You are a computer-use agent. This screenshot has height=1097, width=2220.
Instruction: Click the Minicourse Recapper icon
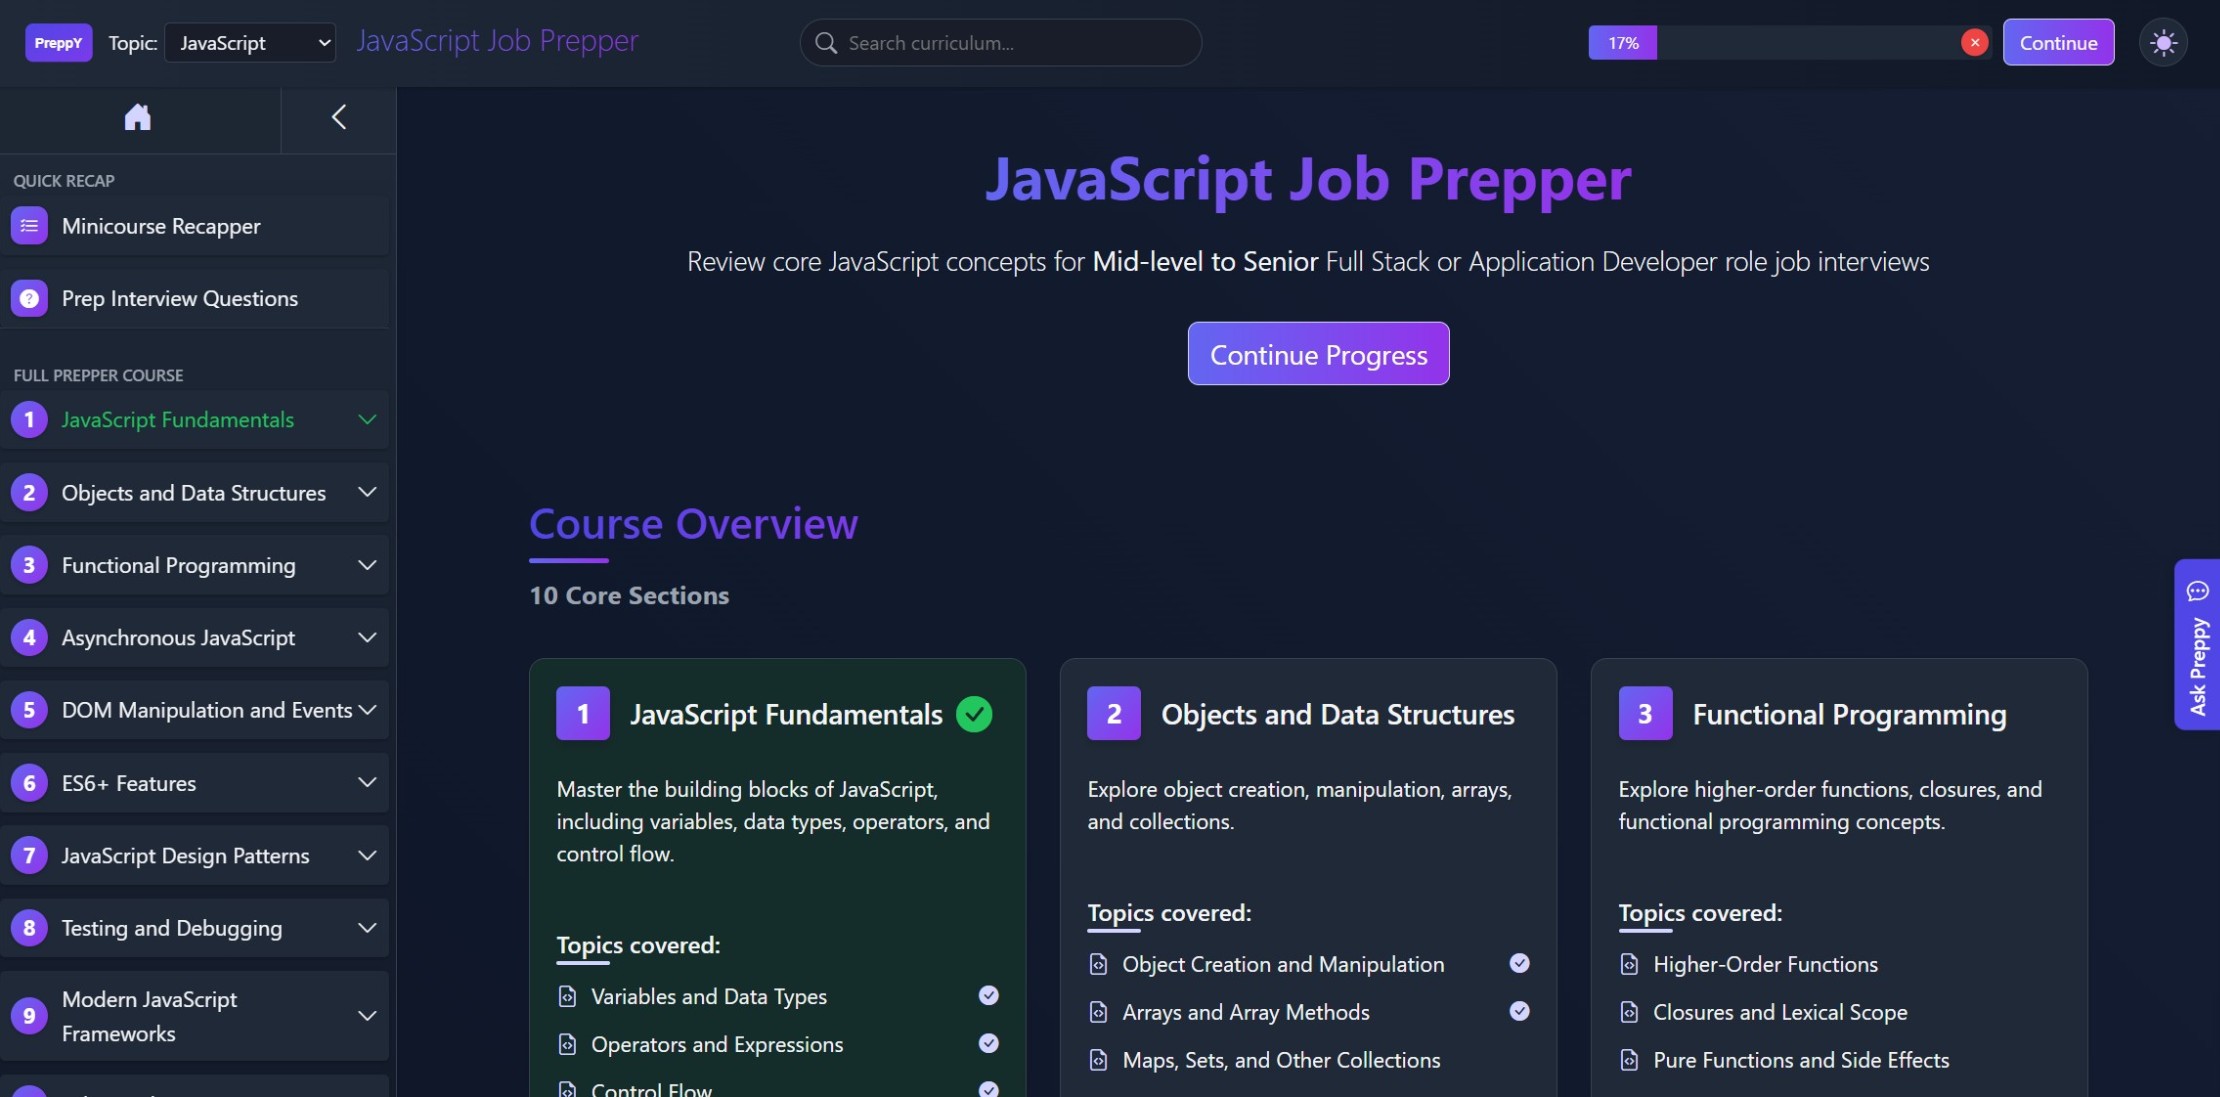point(29,225)
